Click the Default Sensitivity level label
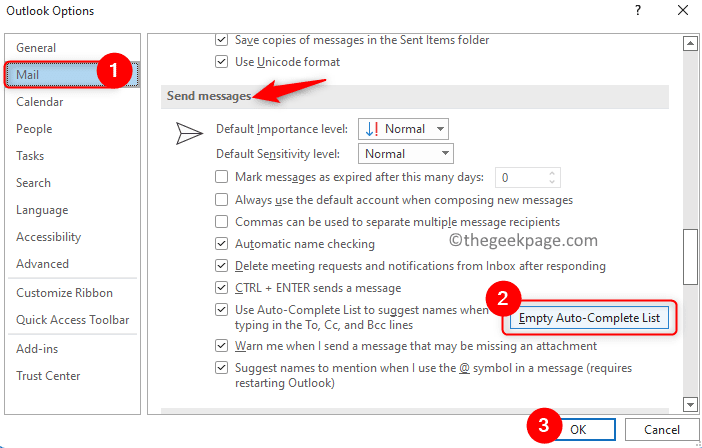 click(278, 154)
